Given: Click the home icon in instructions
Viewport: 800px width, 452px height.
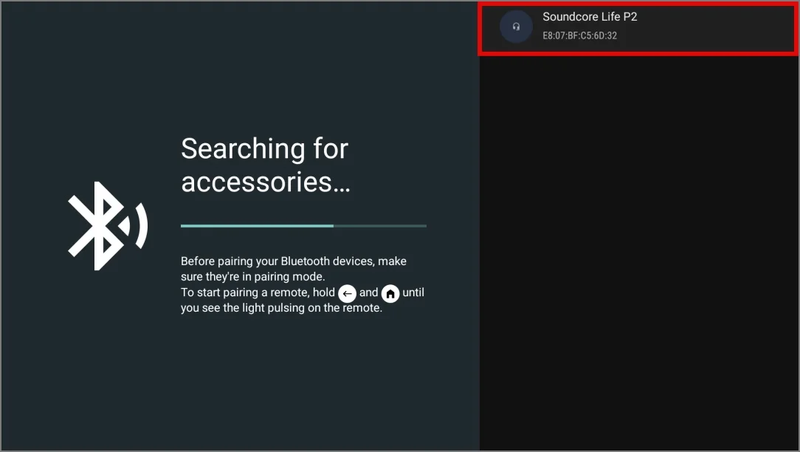Looking at the screenshot, I should [390, 293].
